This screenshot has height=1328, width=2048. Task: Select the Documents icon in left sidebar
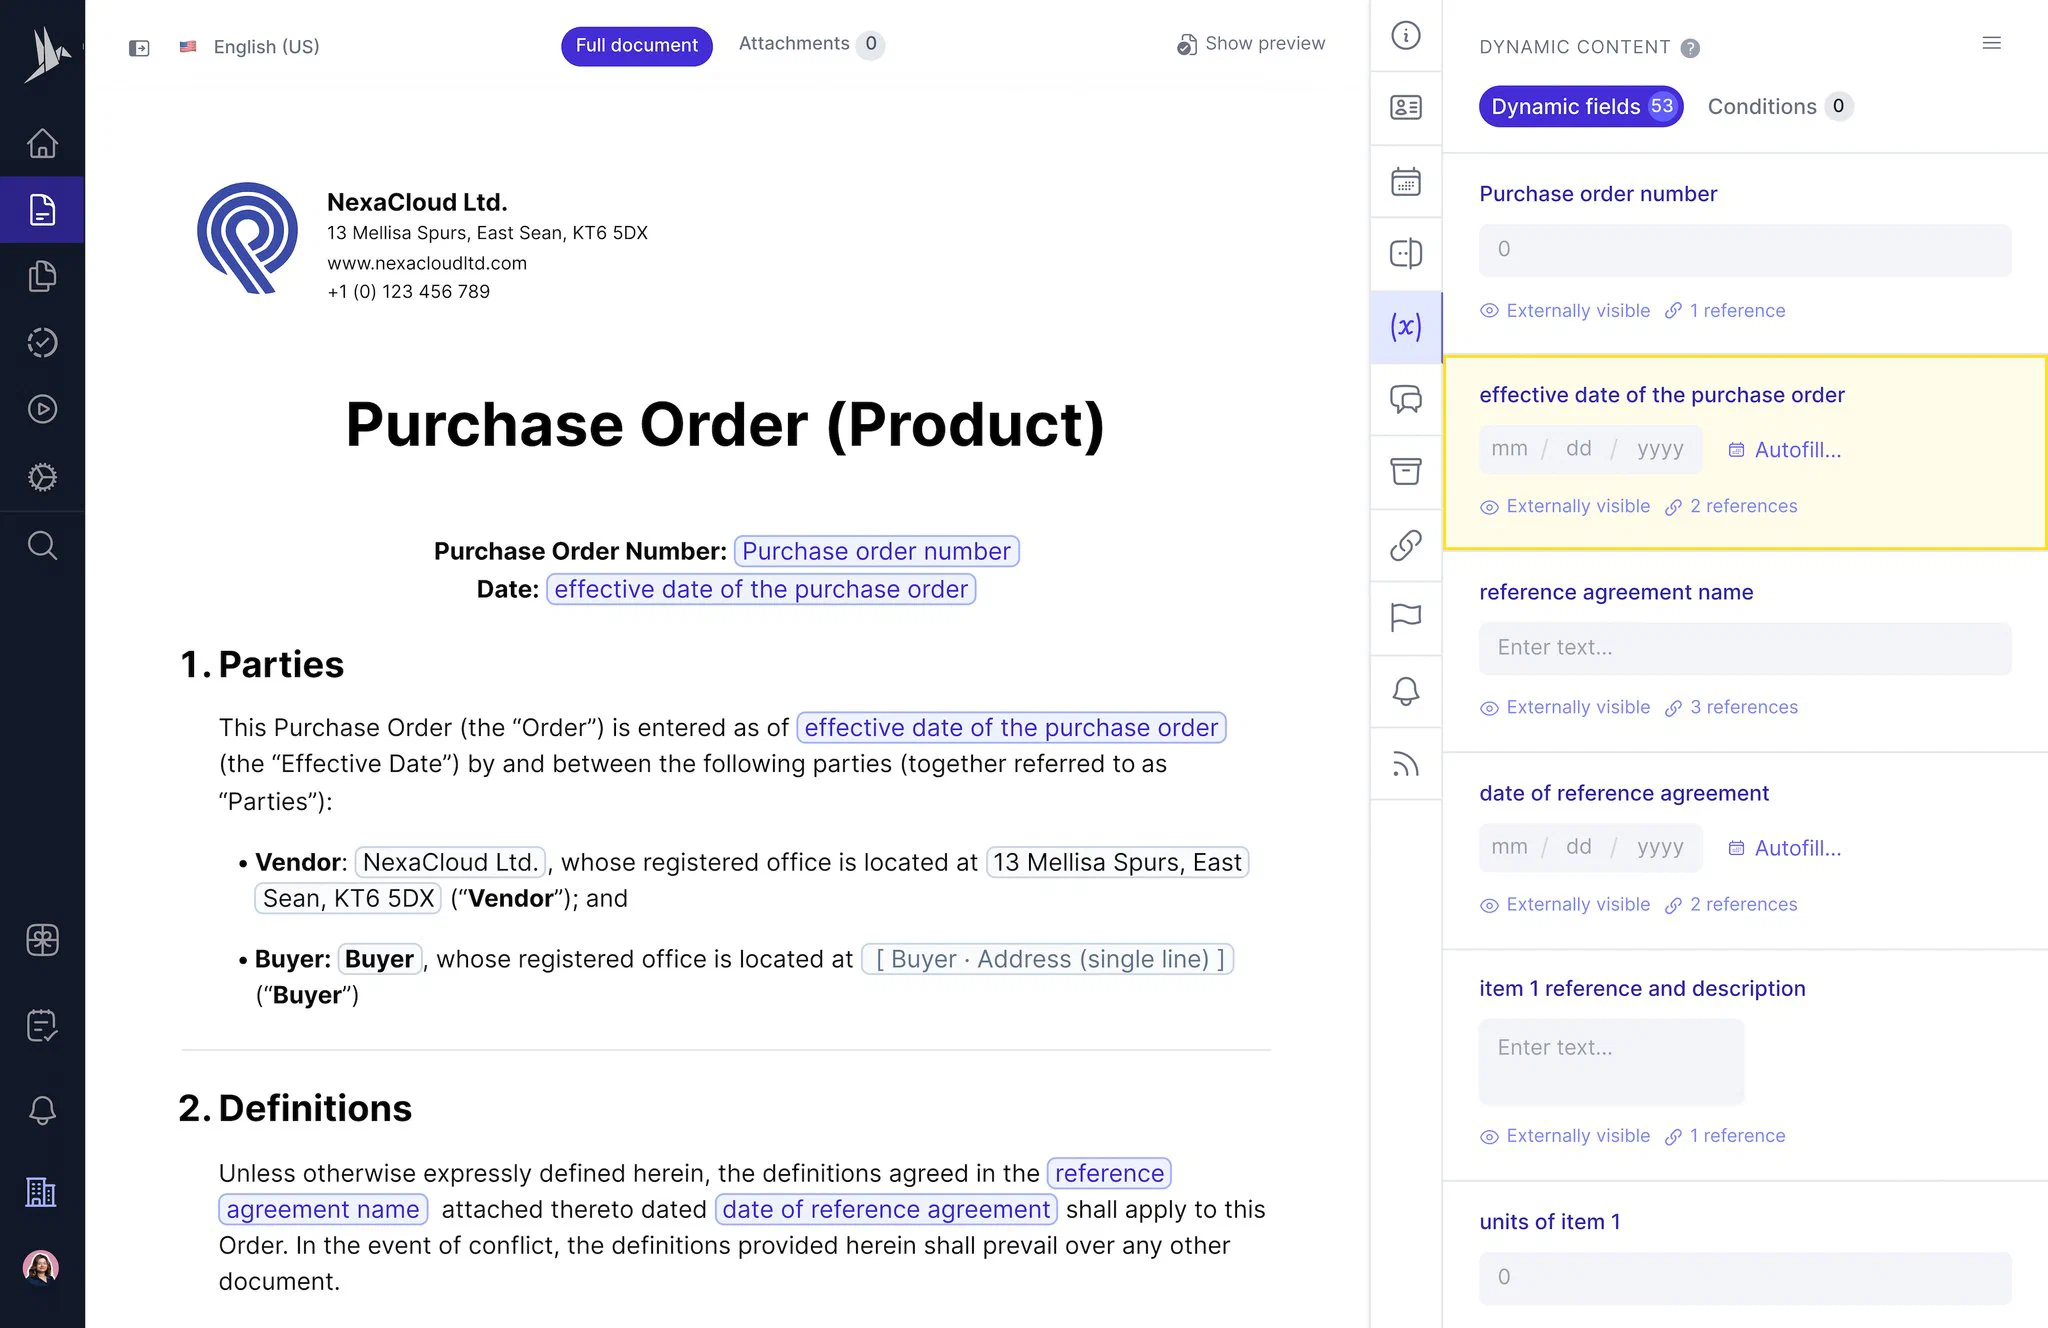pyautogui.click(x=42, y=210)
